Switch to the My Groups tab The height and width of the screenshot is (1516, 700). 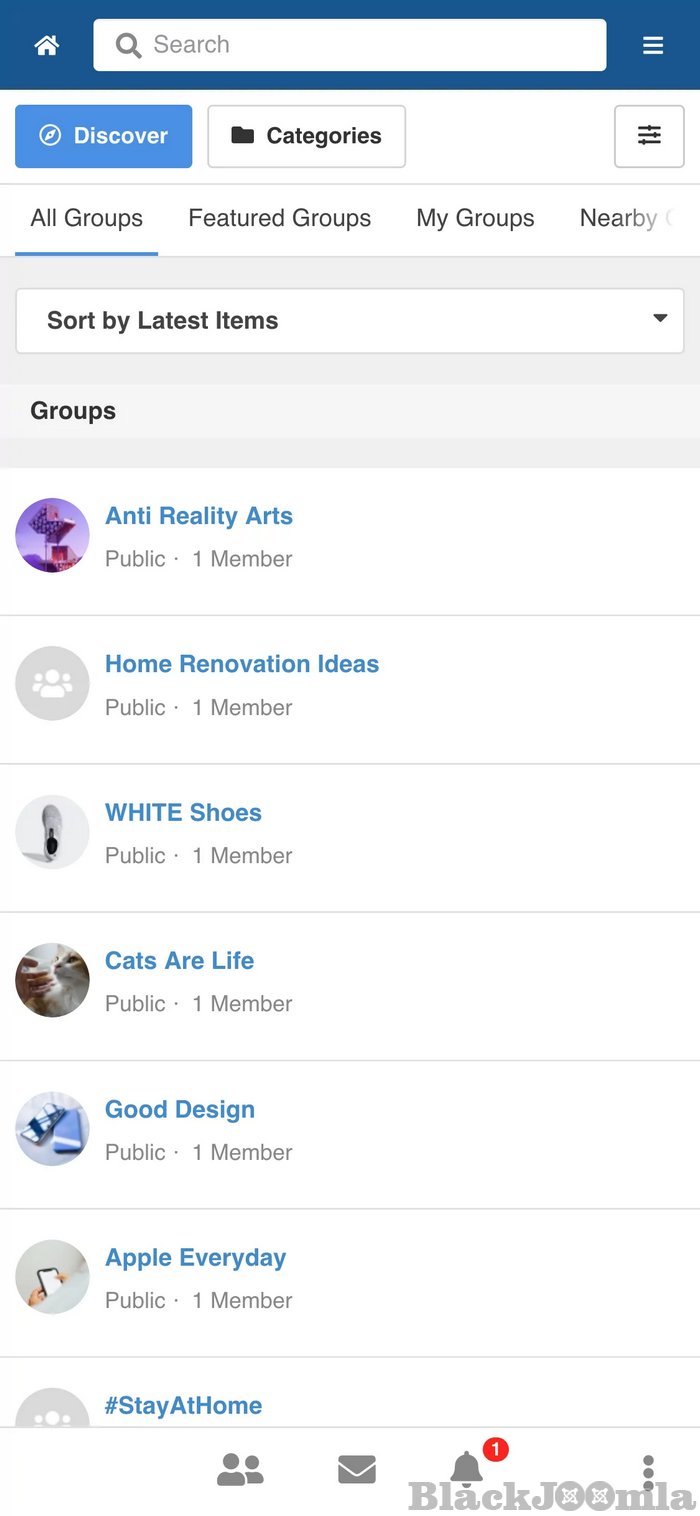tap(475, 218)
